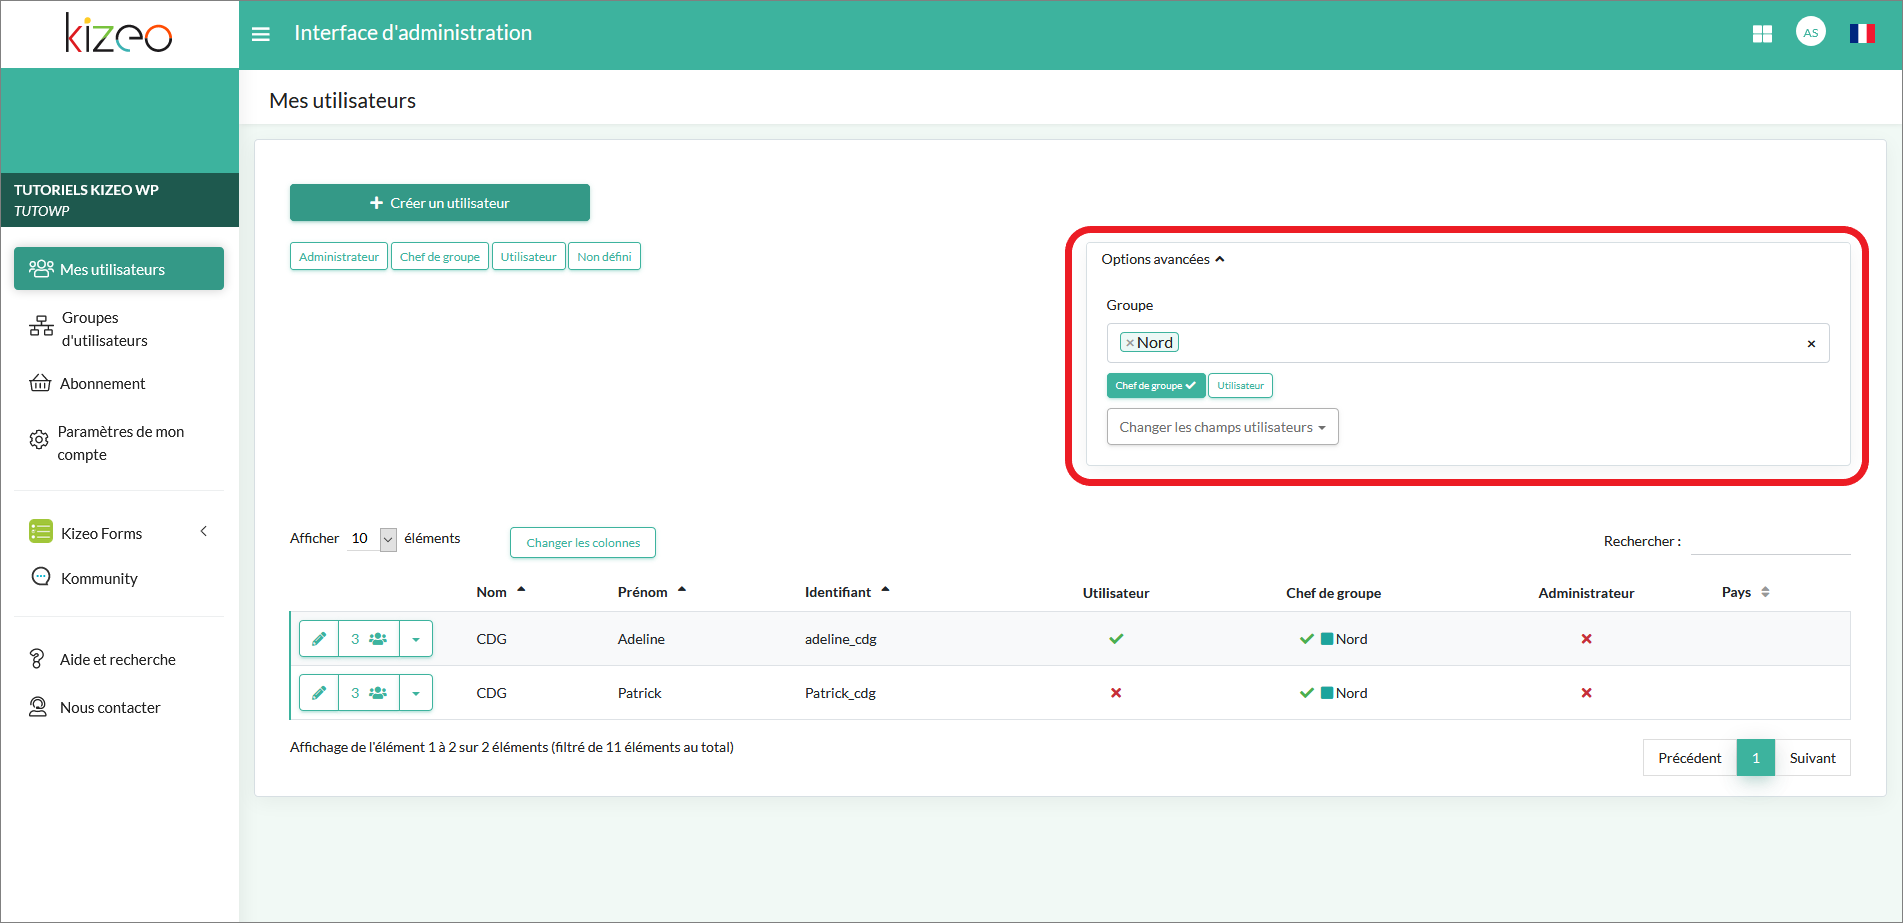Click inside the Groupe selection field
The width and height of the screenshot is (1903, 923).
click(1468, 343)
